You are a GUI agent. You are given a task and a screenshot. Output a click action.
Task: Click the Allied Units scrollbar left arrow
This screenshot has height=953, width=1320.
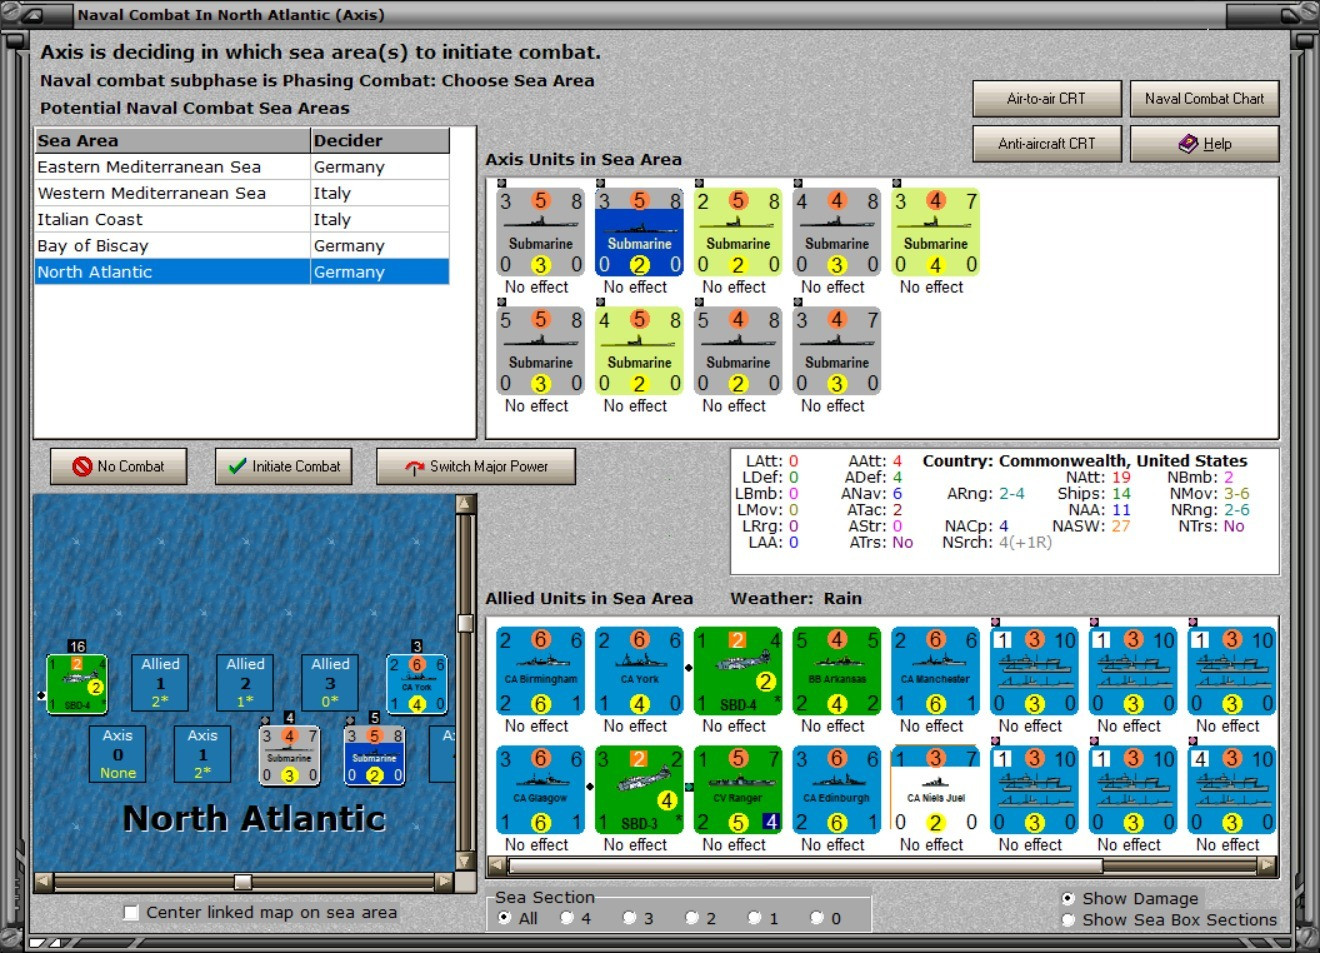click(497, 866)
